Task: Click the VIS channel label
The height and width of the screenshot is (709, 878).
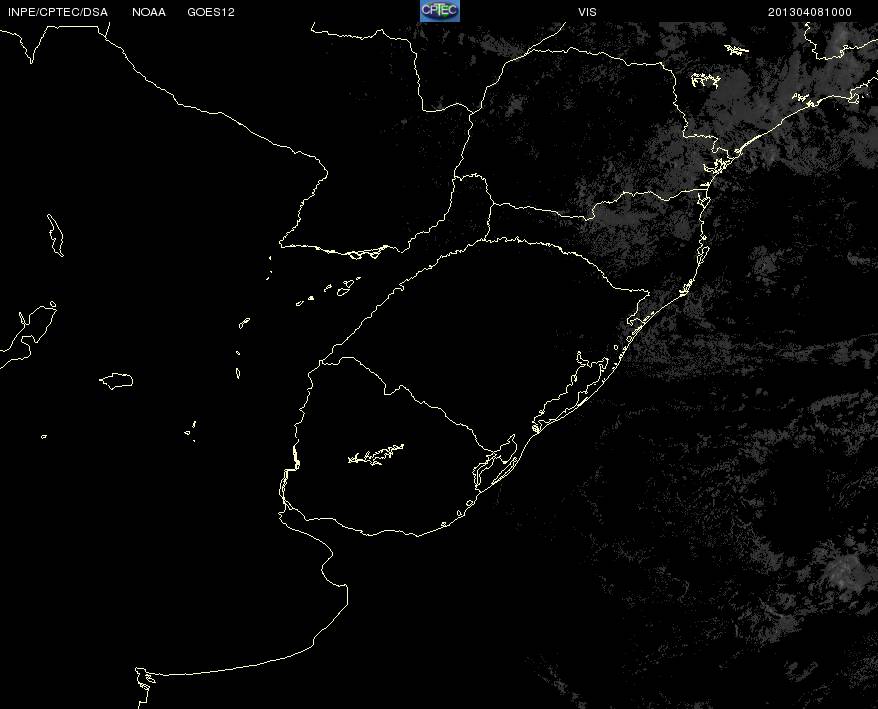Action: coord(587,12)
